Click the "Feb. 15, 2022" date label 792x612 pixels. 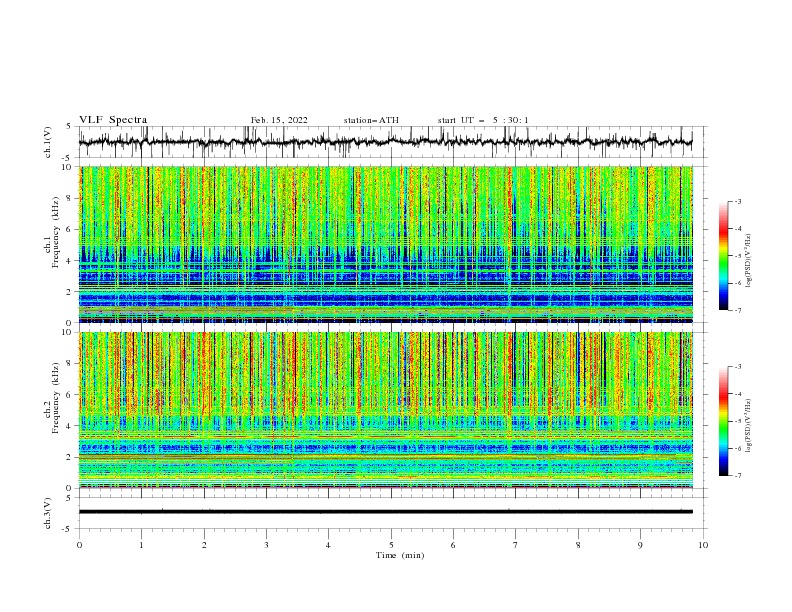tap(279, 120)
